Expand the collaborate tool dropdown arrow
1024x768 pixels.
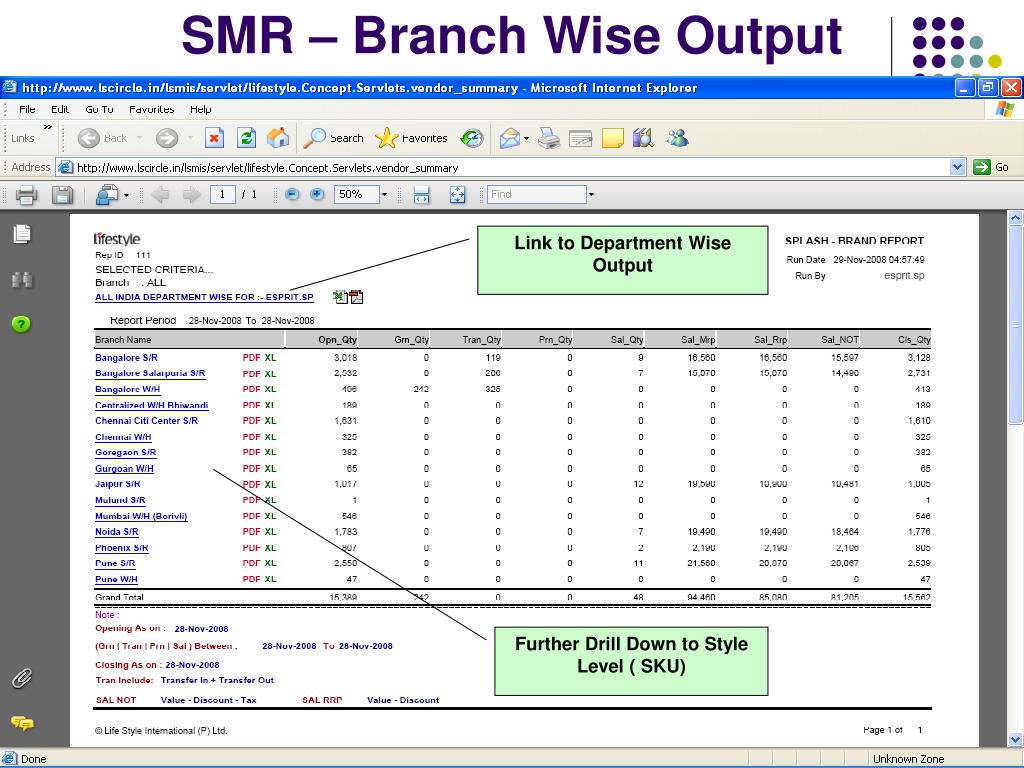[126, 195]
